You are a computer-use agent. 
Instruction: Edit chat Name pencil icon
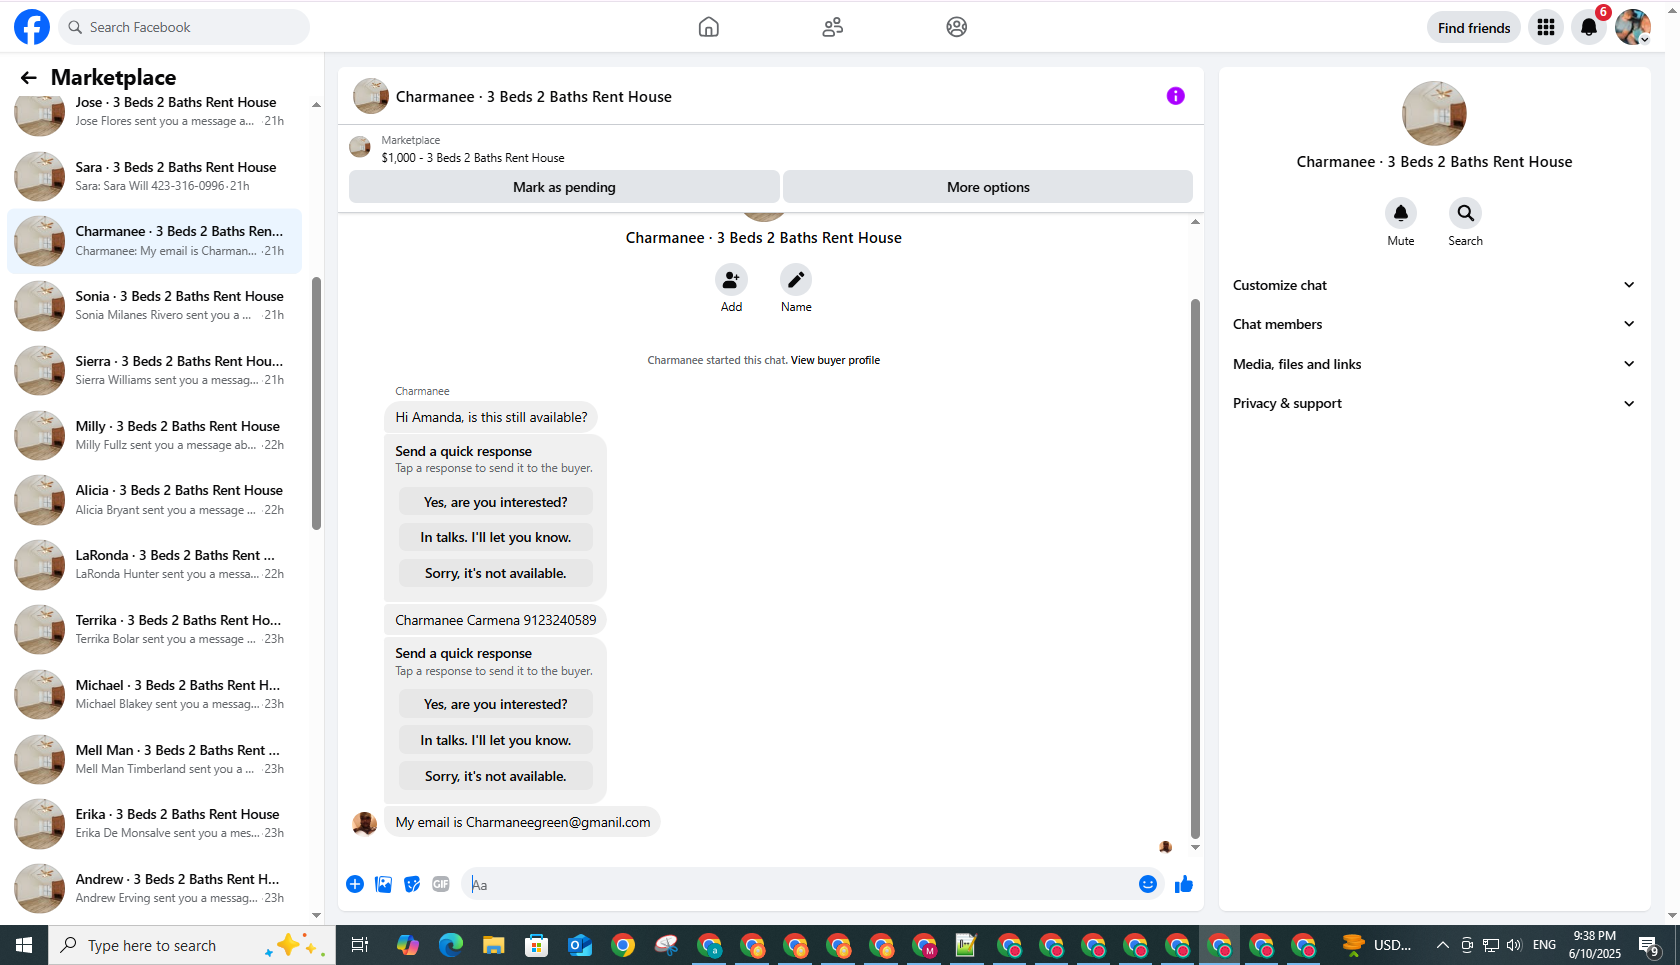pos(796,280)
